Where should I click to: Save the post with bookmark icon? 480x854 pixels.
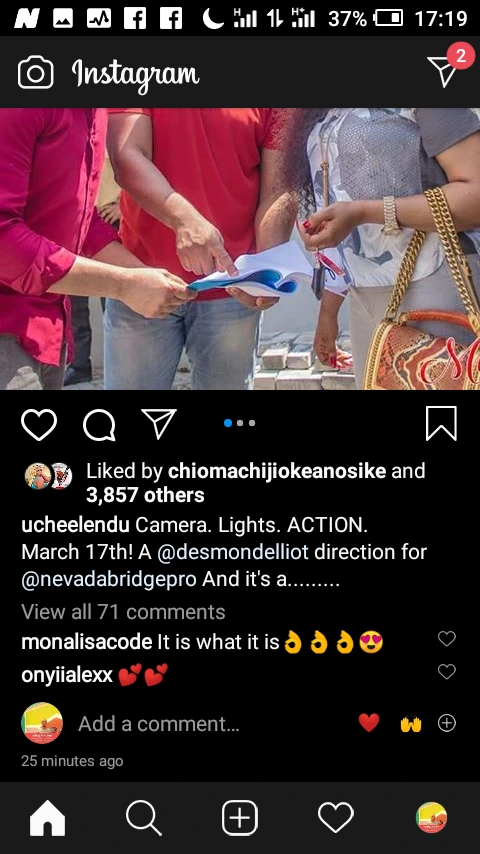(x=441, y=423)
